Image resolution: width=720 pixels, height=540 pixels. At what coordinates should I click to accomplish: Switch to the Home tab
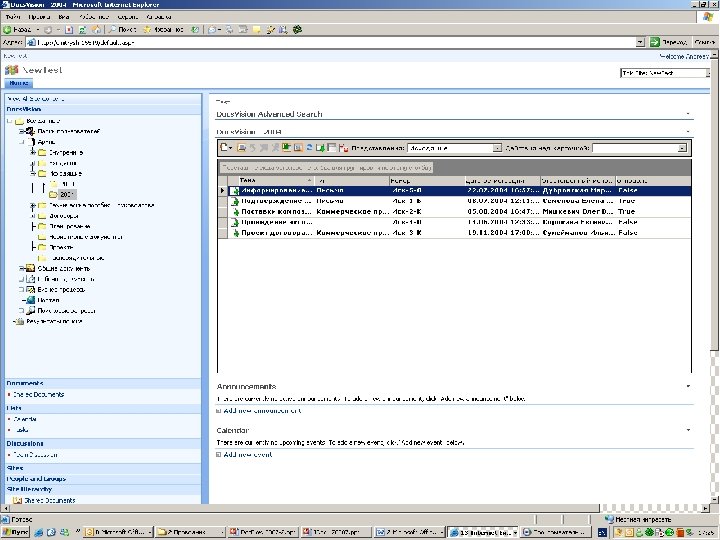click(19, 83)
